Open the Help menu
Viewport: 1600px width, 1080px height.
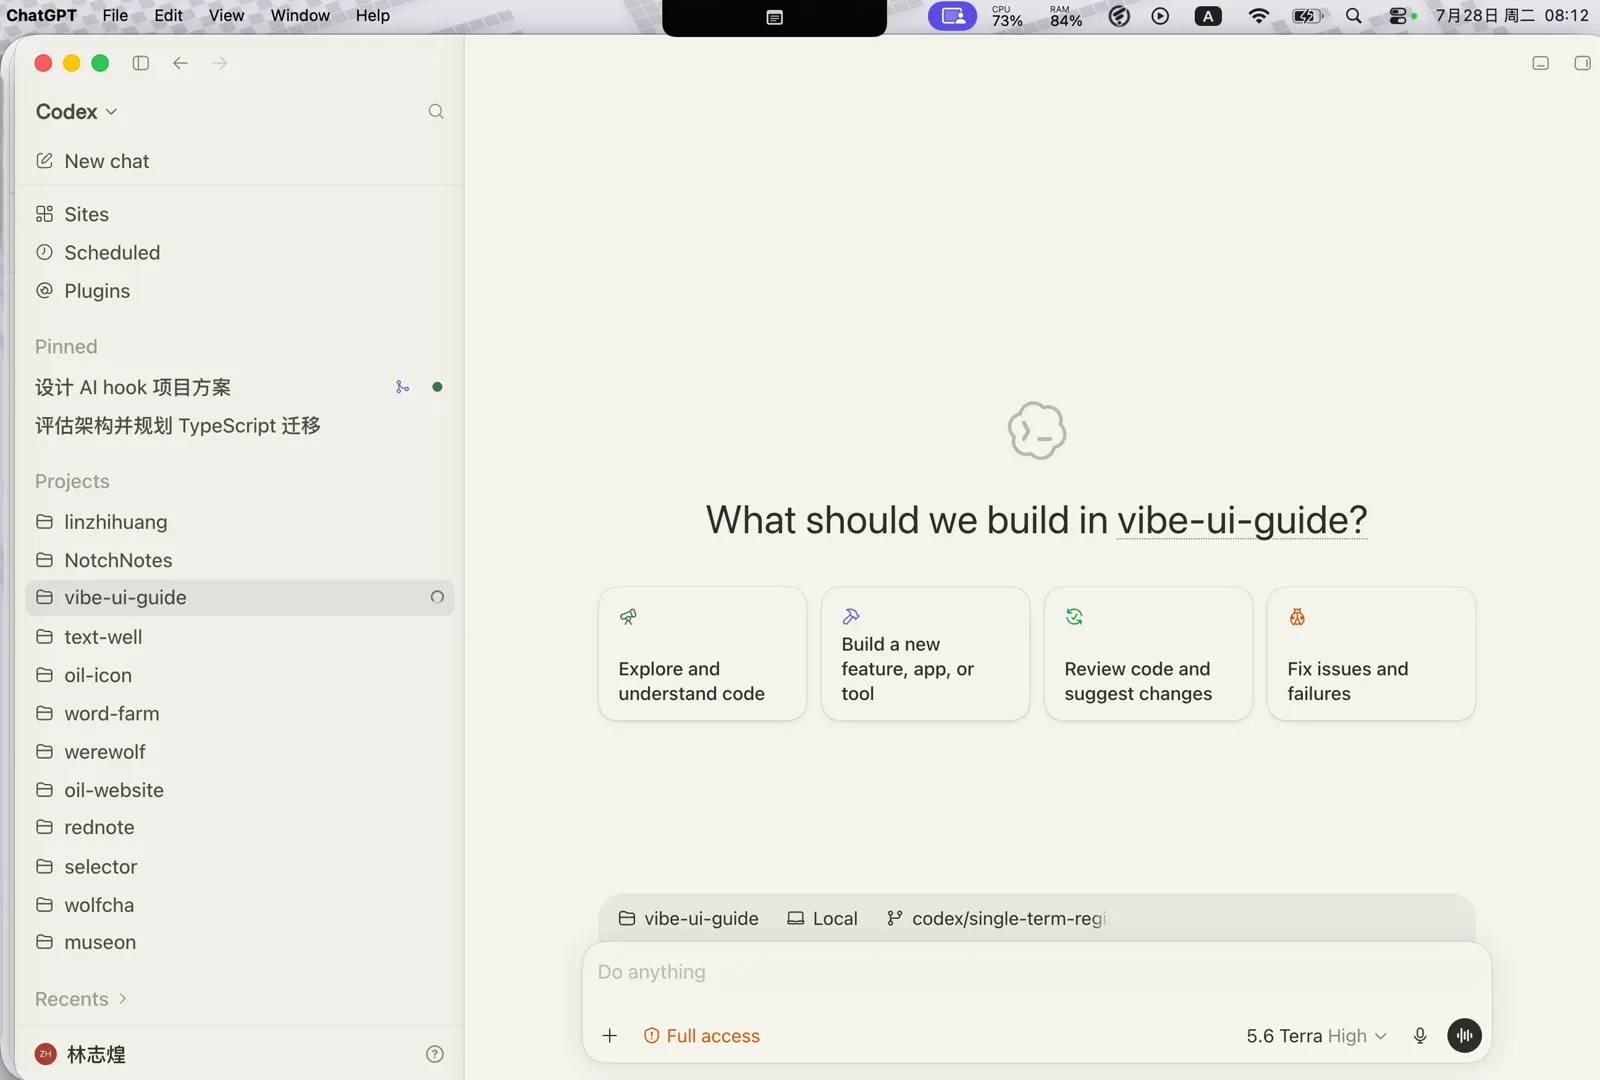(x=373, y=16)
